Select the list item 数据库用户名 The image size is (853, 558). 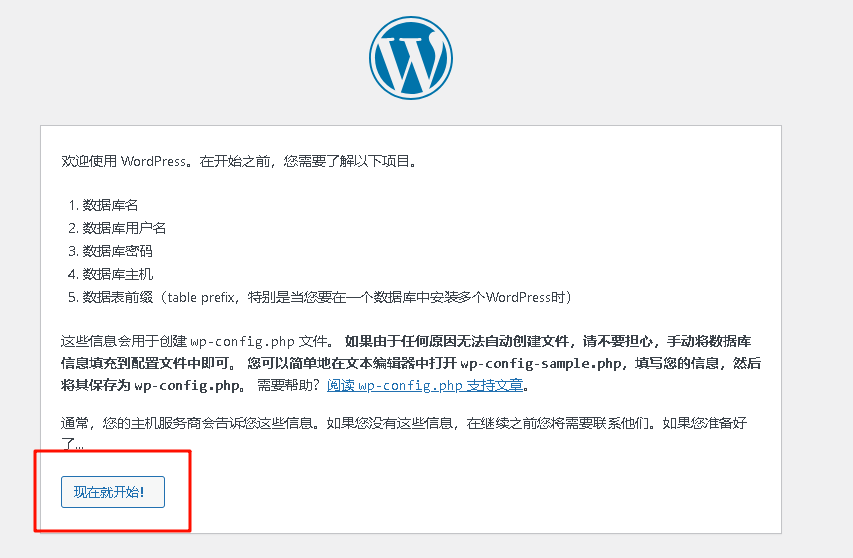click(124, 228)
